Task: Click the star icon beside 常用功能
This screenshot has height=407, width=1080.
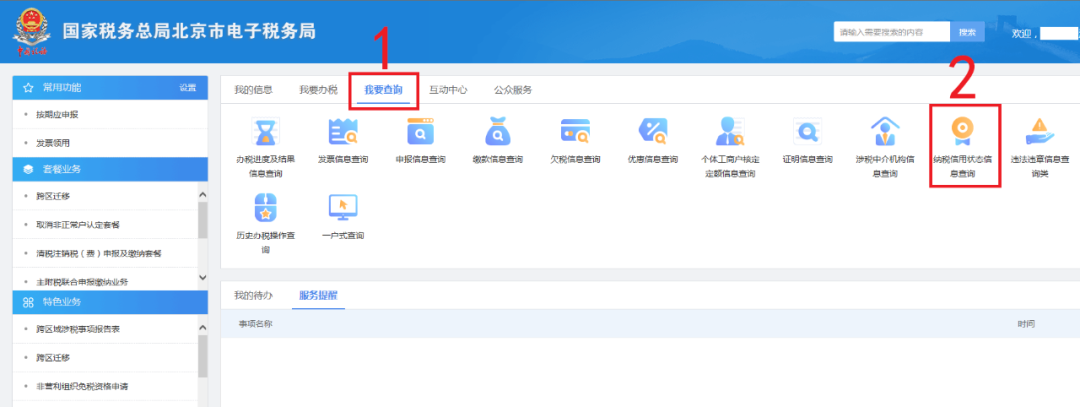Action: (28, 87)
